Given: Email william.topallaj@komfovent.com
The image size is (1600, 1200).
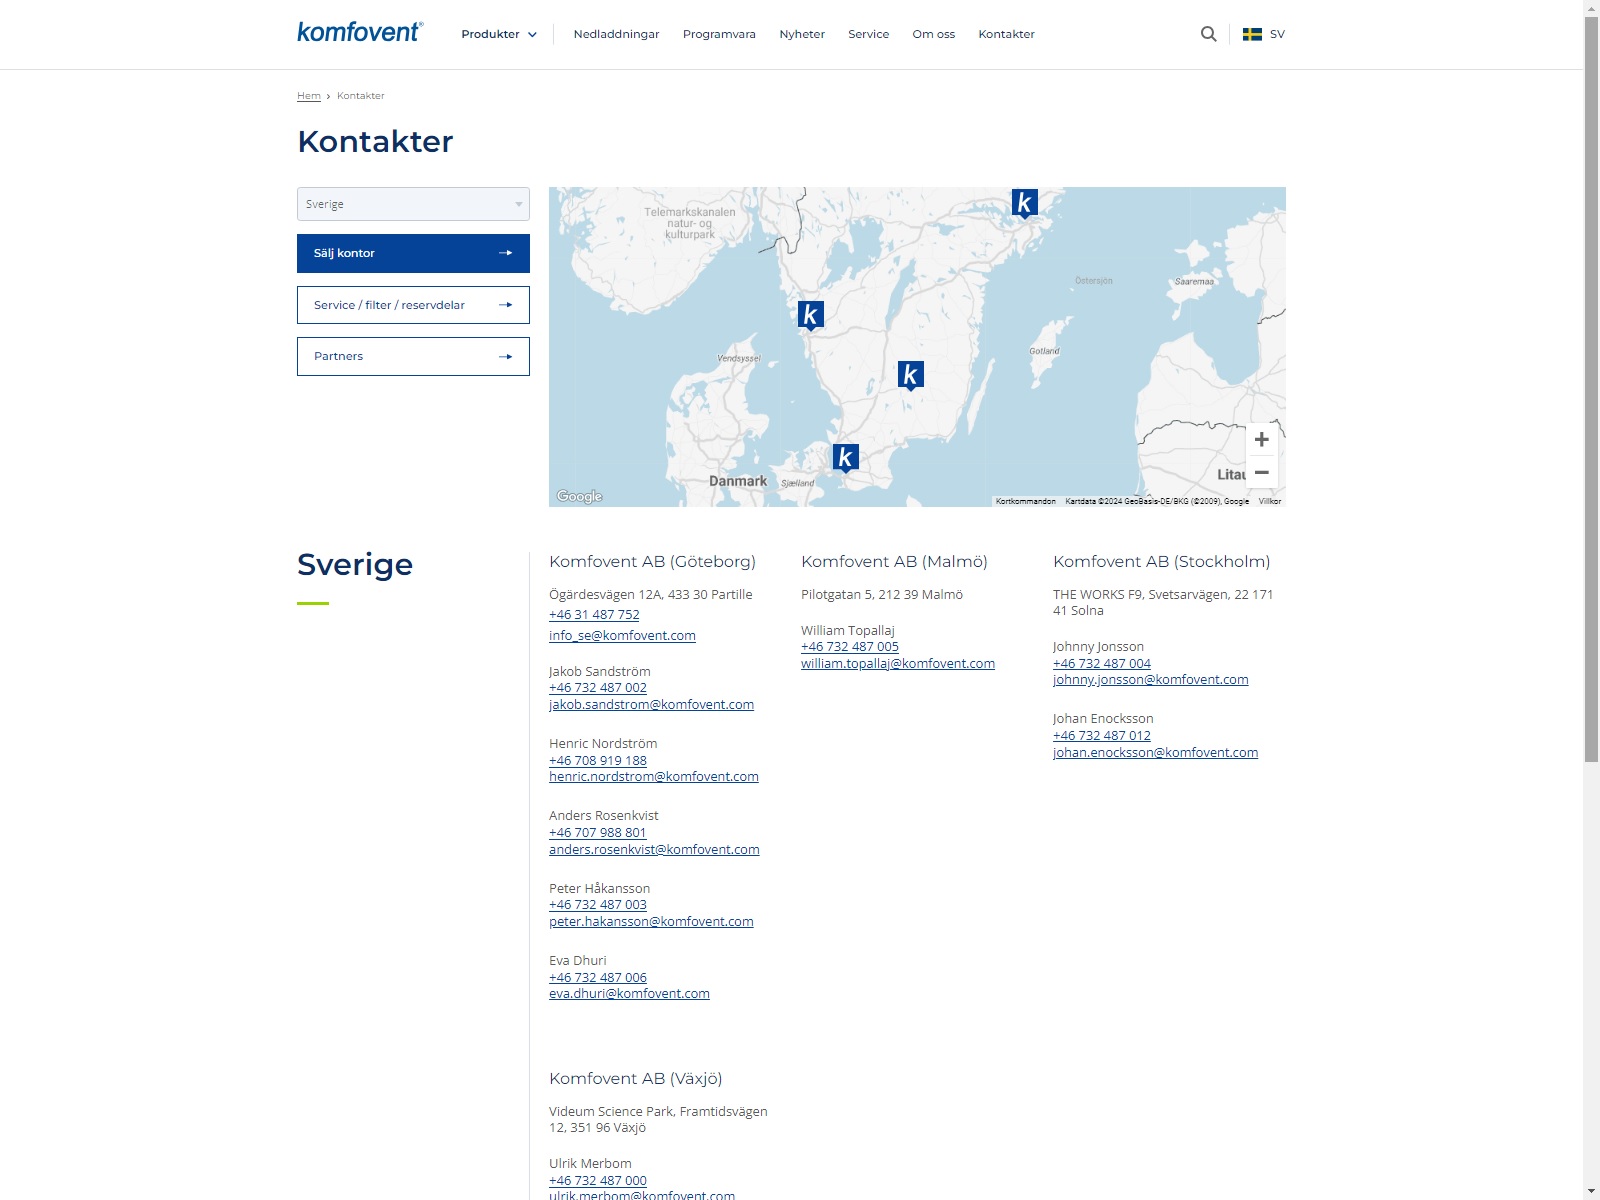Looking at the screenshot, I should pyautogui.click(x=898, y=663).
